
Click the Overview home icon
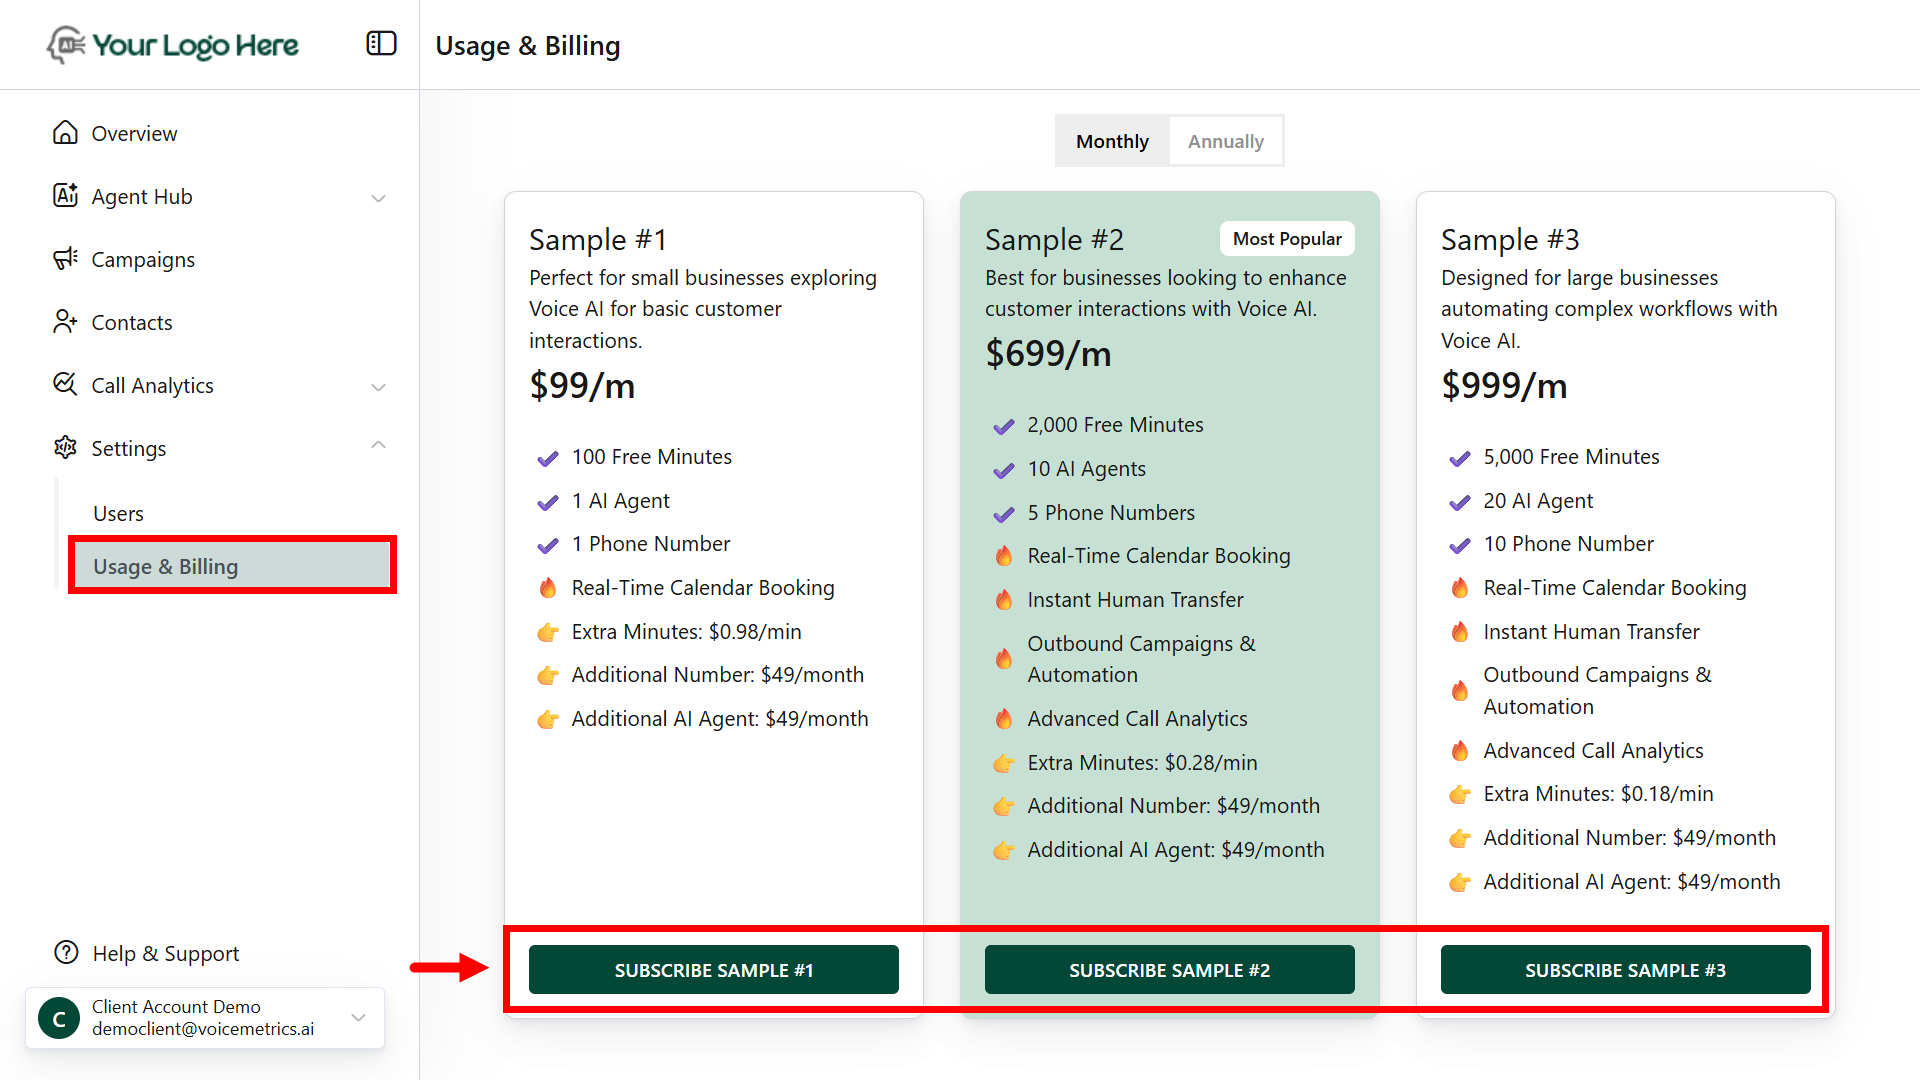coord(65,133)
